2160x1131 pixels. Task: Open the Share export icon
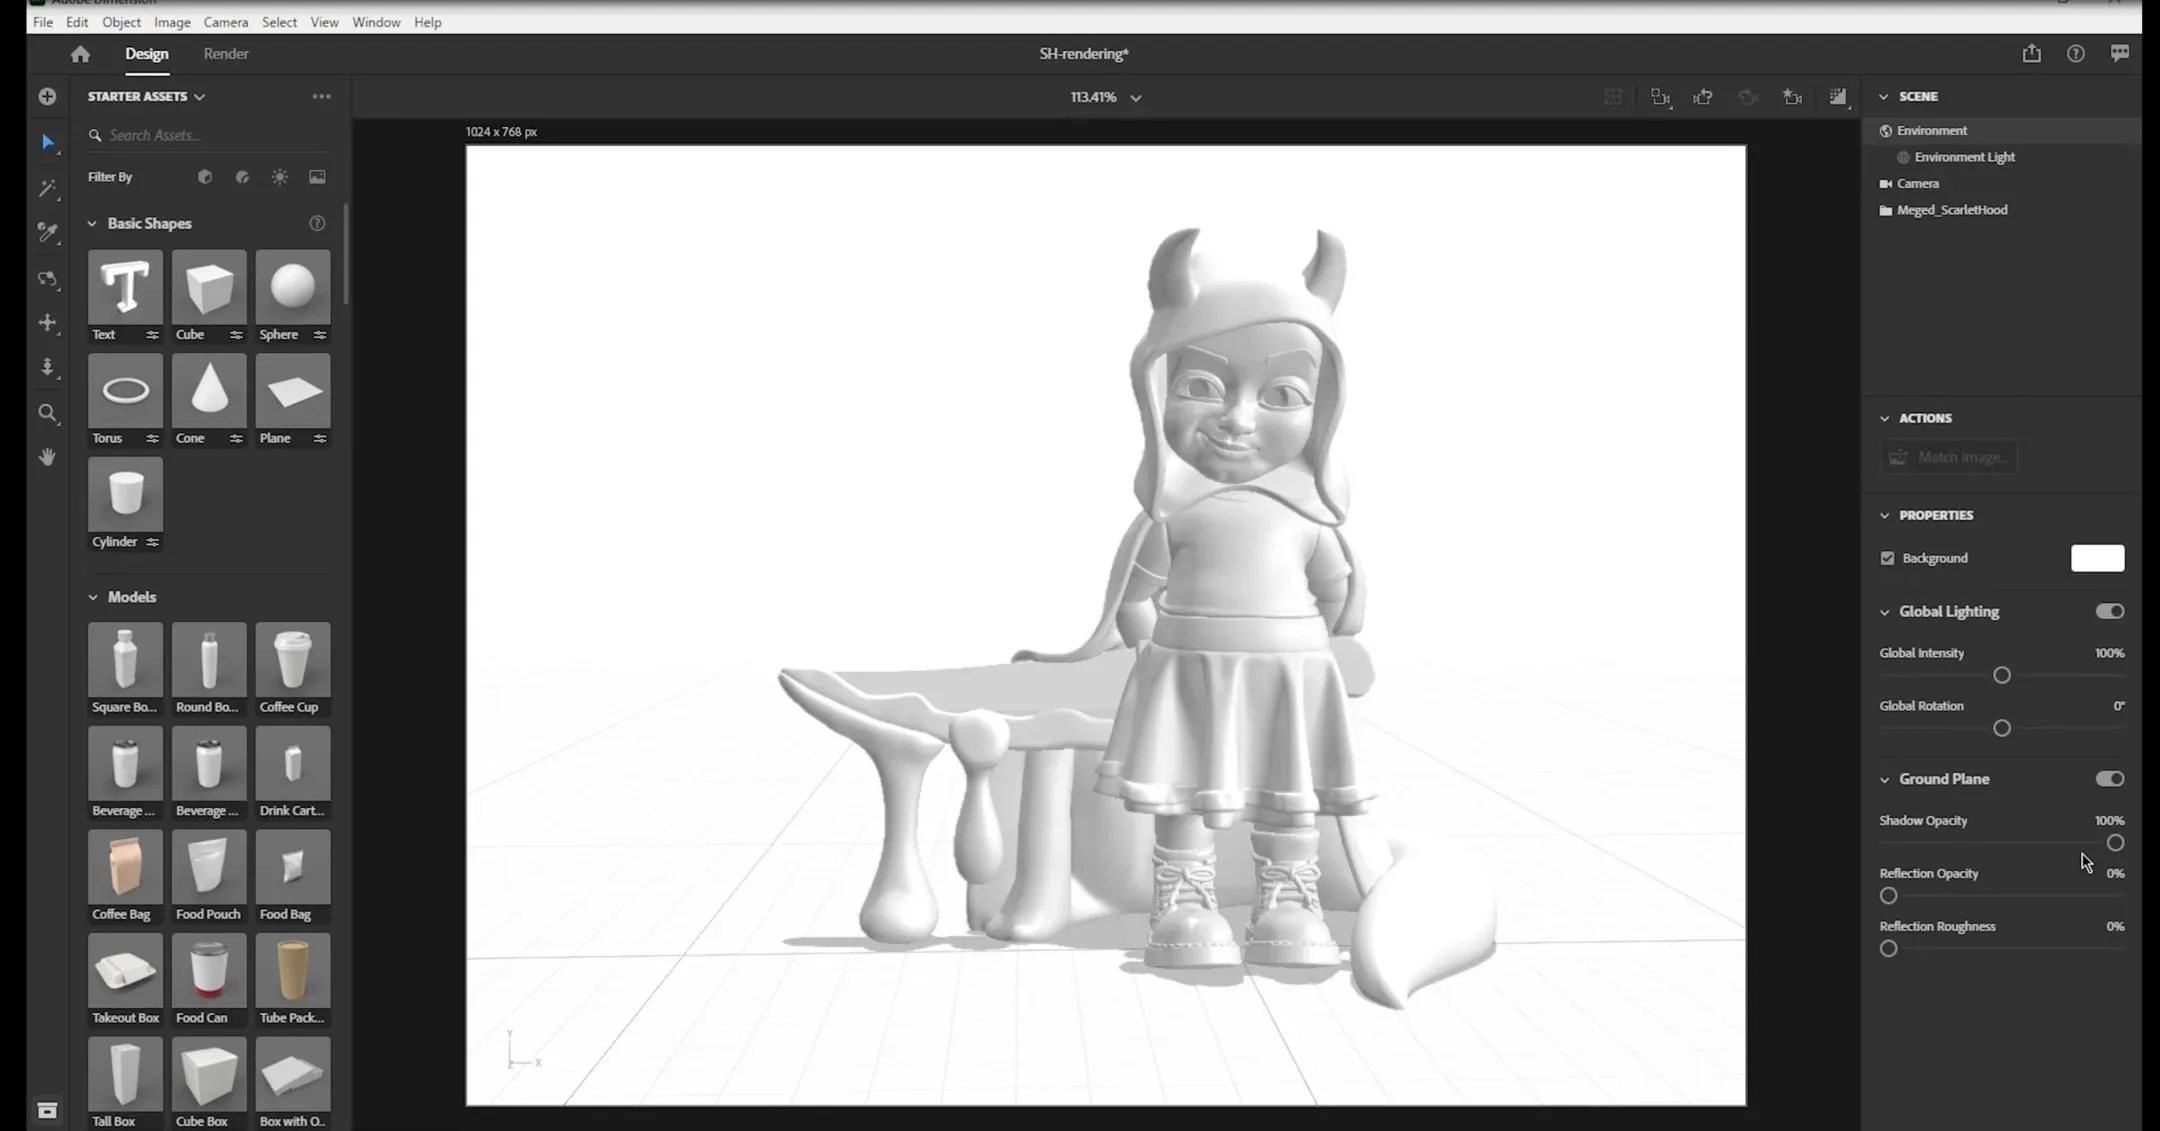pyautogui.click(x=2031, y=54)
